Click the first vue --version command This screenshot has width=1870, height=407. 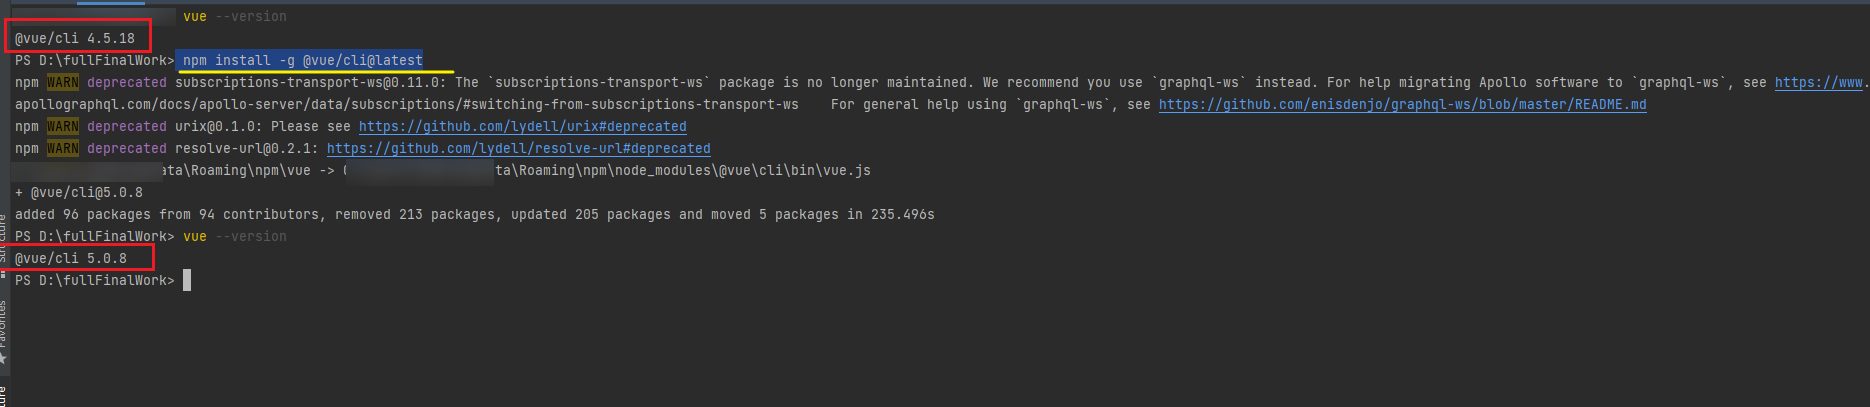click(x=235, y=16)
